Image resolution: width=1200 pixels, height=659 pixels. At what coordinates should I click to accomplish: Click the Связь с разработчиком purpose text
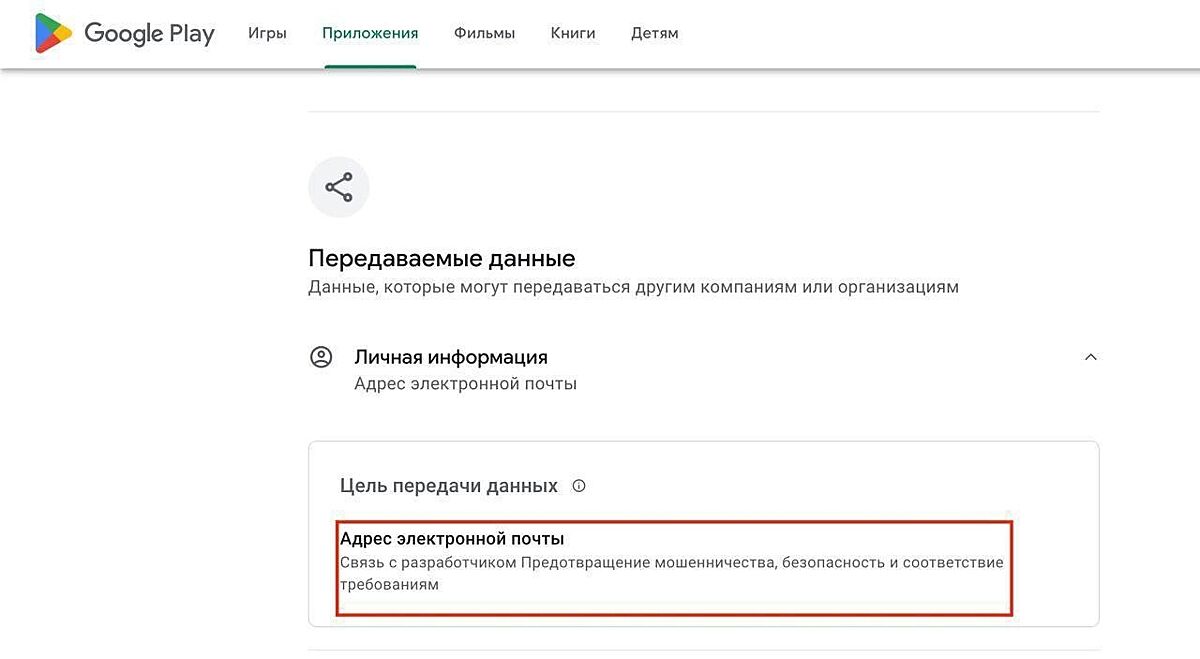pyautogui.click(x=428, y=563)
